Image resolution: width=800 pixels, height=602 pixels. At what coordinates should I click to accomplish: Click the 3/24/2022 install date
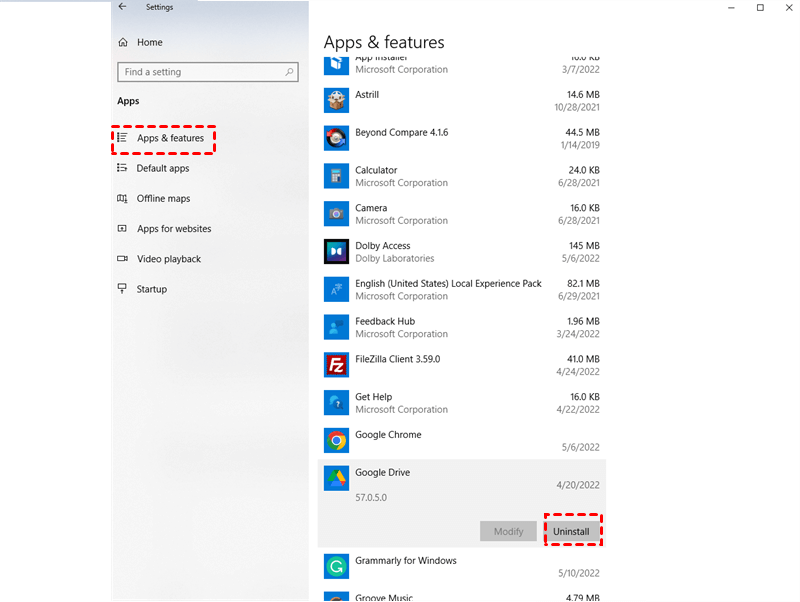578,334
